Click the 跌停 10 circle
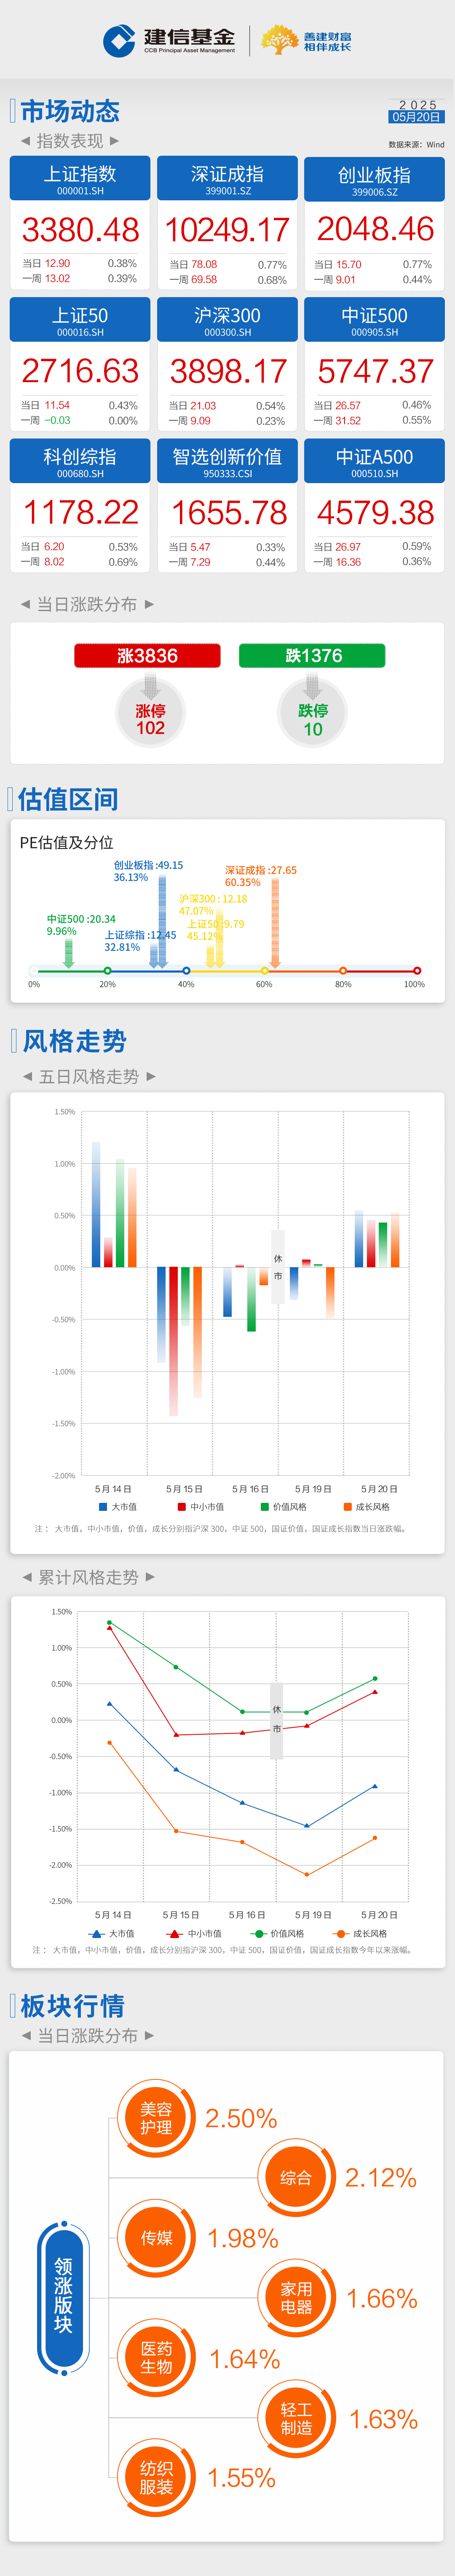The image size is (455, 2576). 312,713
